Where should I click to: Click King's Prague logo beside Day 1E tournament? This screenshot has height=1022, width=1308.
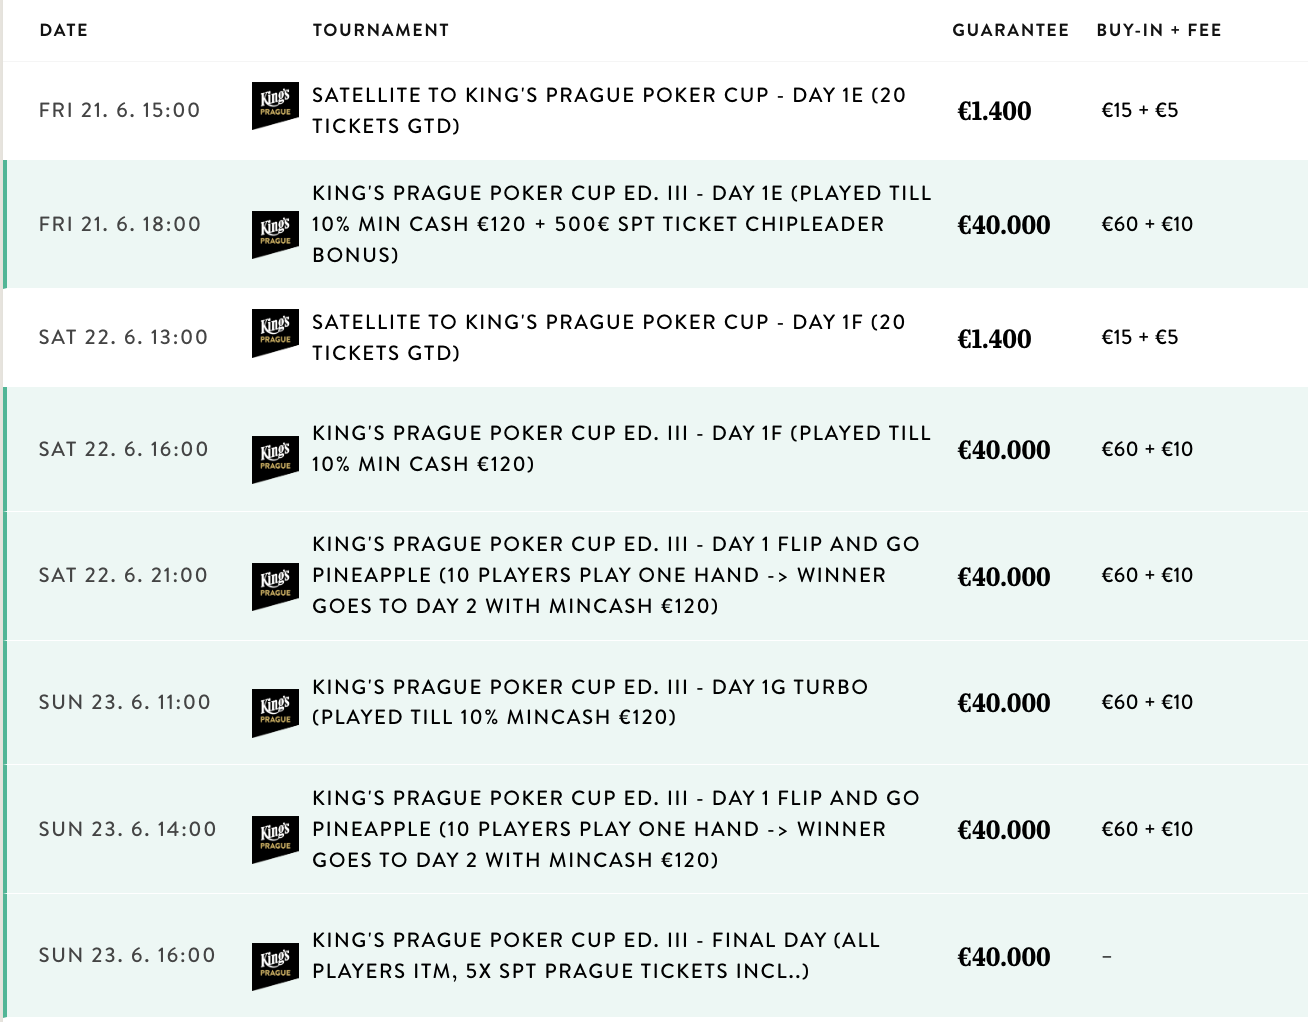click(275, 234)
